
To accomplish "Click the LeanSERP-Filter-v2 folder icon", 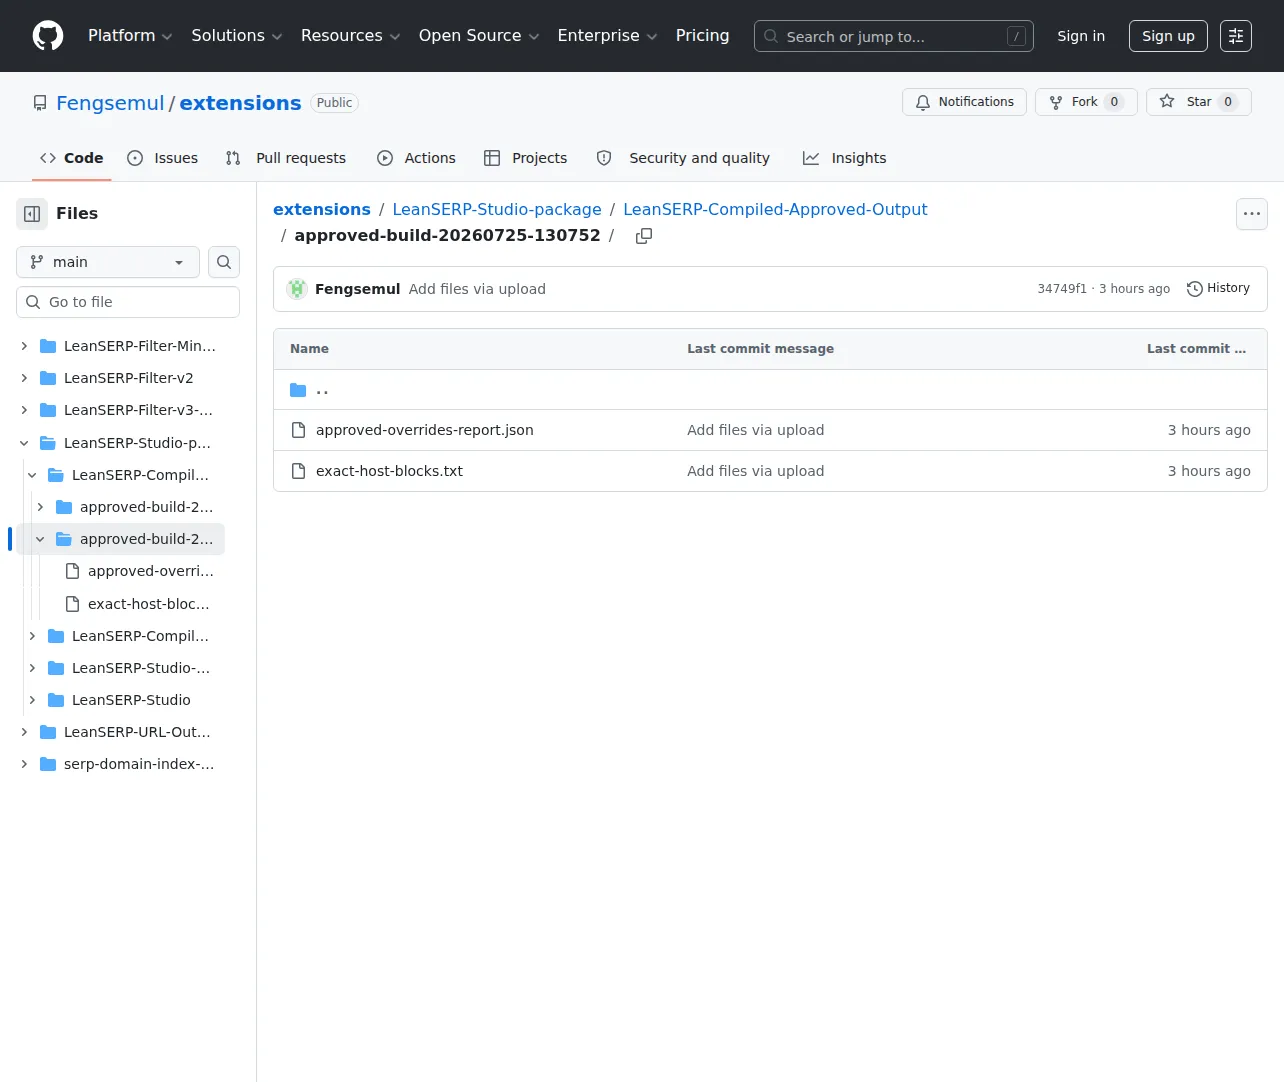I will click(x=48, y=378).
